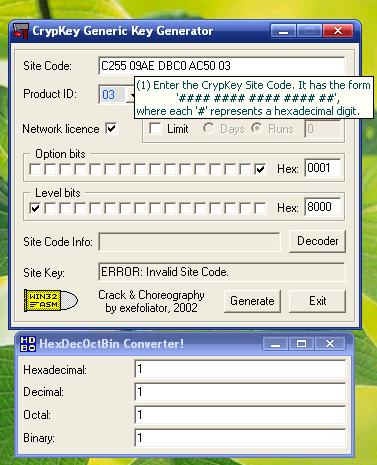Maximize the HexDecOctBin Converter window
Screen dimensions: 377x465
click(x=301, y=344)
